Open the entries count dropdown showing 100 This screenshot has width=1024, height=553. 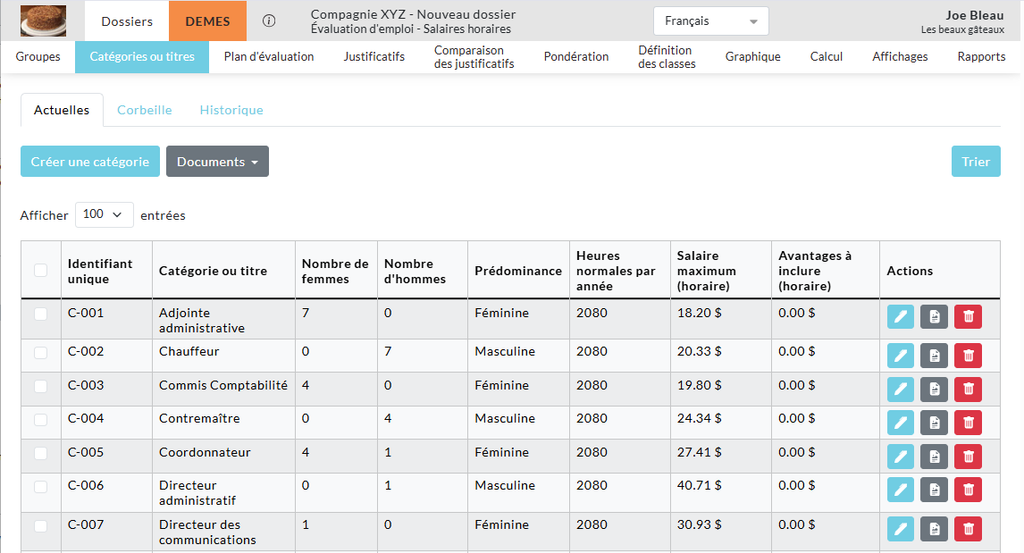click(x=104, y=214)
